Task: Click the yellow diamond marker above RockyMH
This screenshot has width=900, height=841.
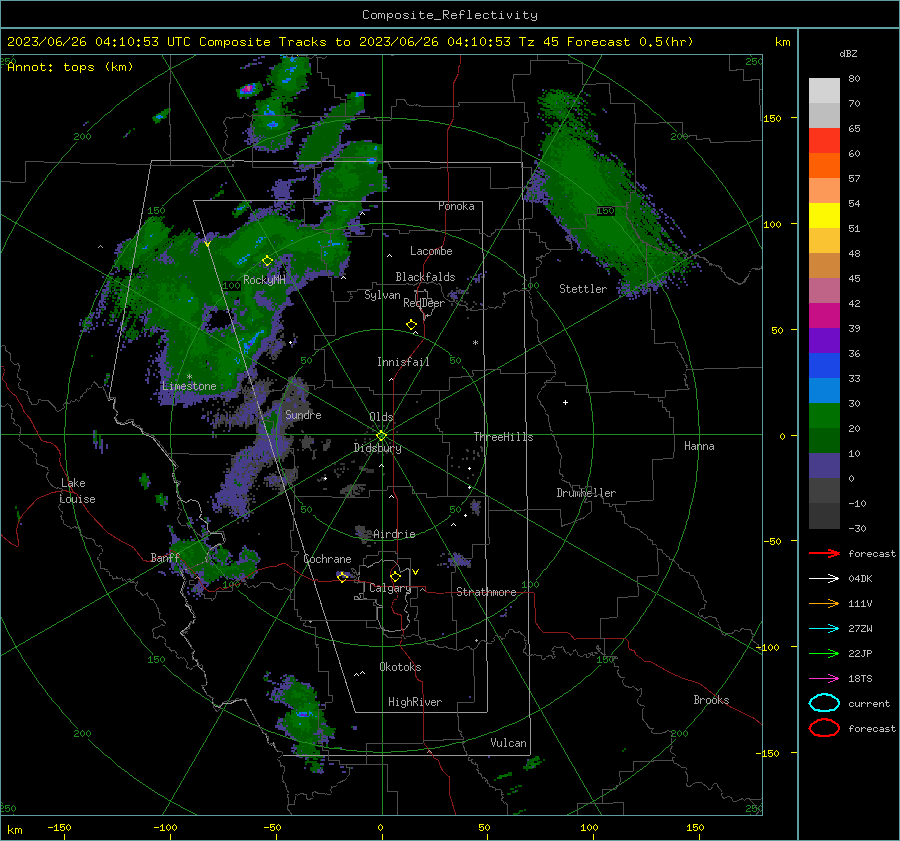Action: point(267,261)
